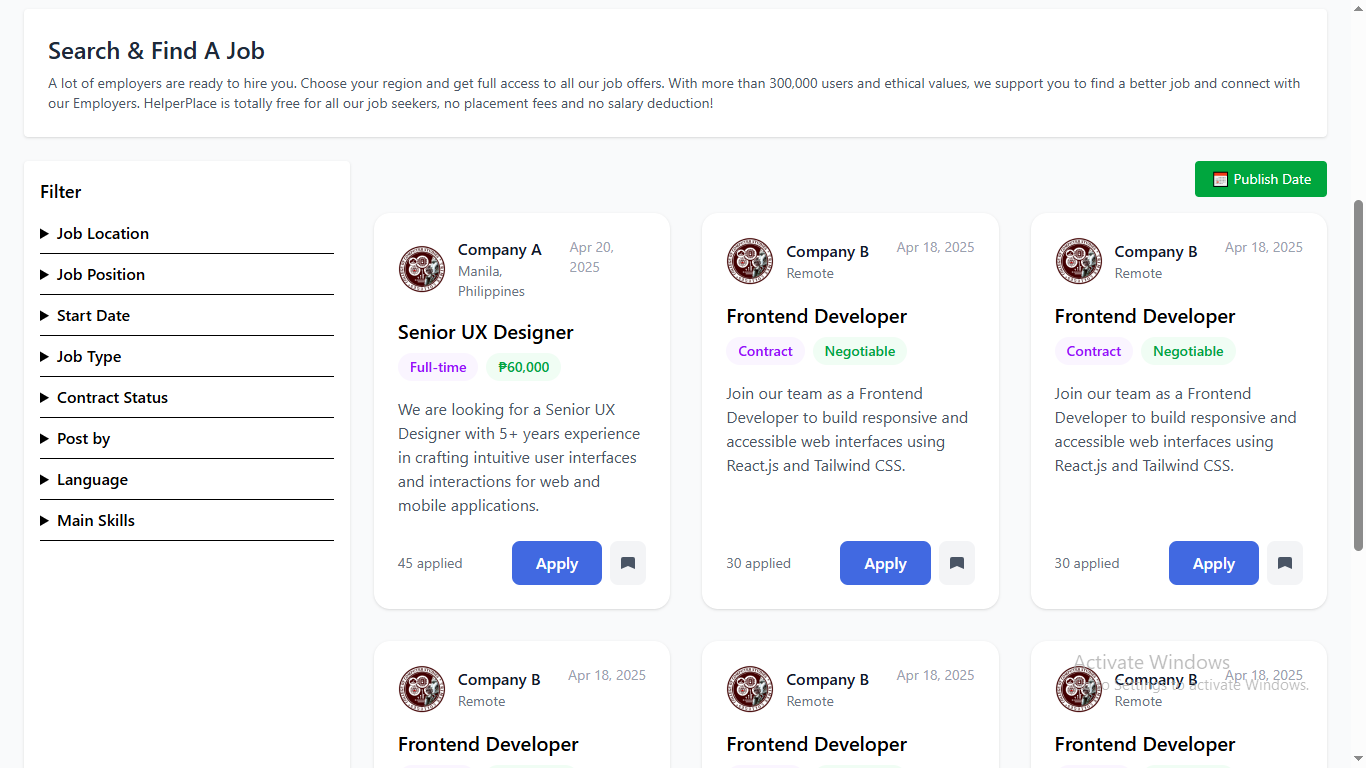The width and height of the screenshot is (1366, 768).
Task: Bookmark the middle Frontend Developer job
Action: pyautogui.click(x=956, y=563)
